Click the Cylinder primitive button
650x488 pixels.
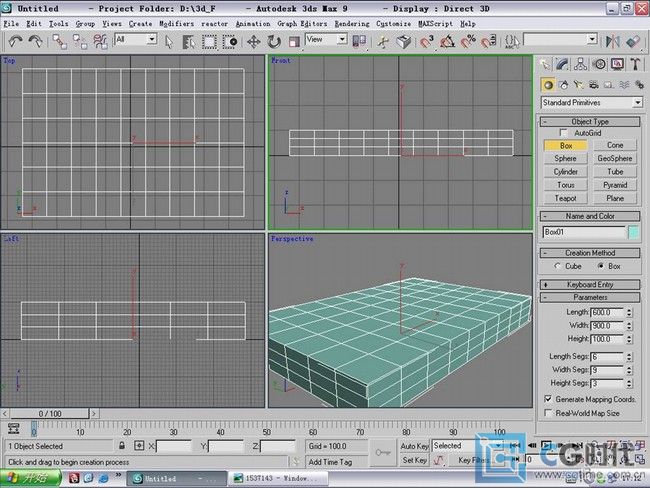(x=565, y=172)
